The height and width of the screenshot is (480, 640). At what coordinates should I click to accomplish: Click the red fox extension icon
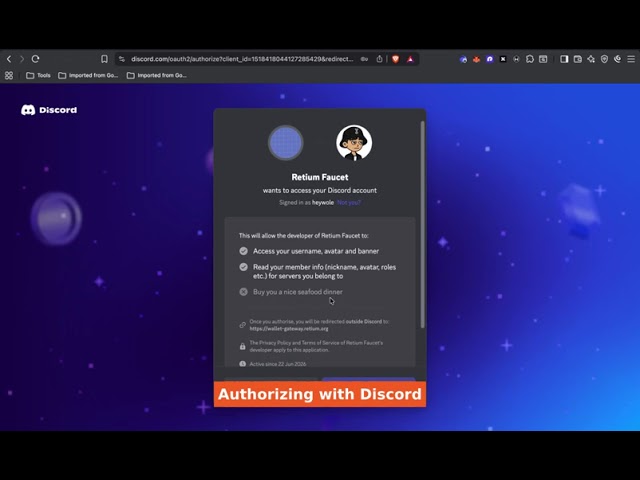tap(476, 59)
